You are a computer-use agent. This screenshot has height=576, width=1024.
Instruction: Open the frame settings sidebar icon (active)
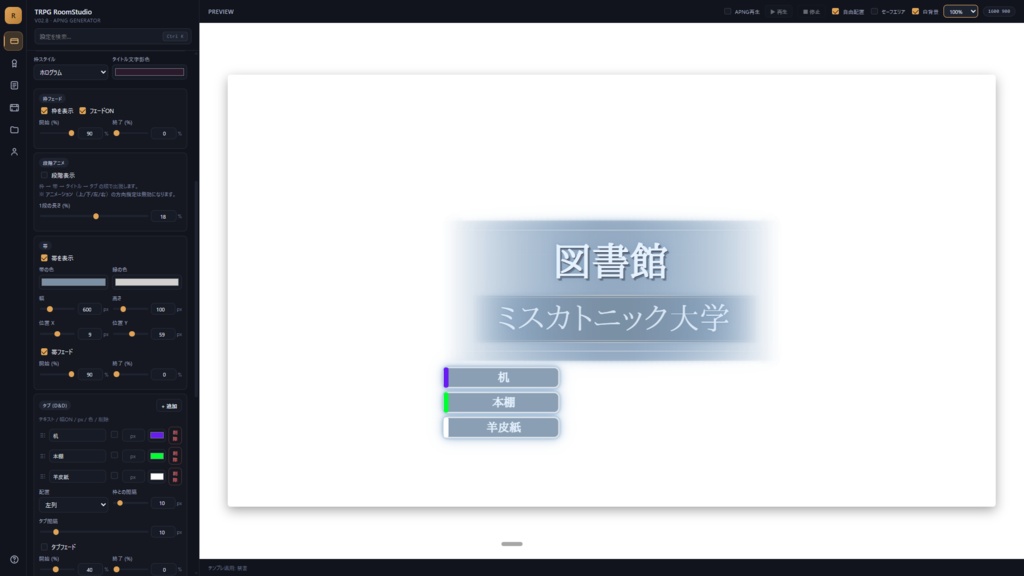14,41
